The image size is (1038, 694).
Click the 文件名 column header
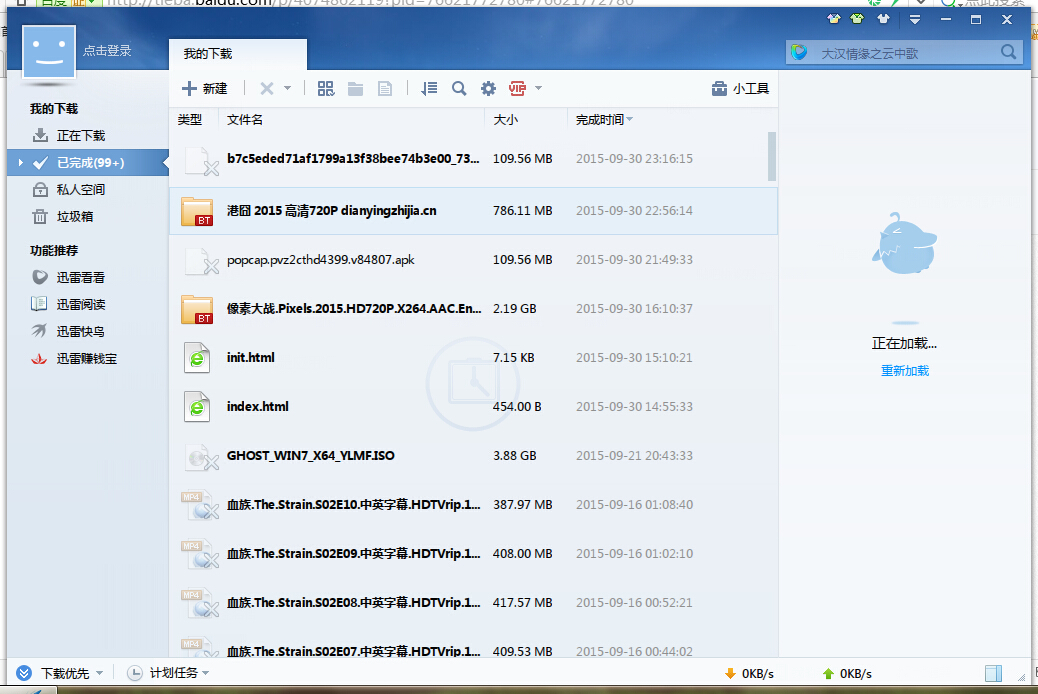click(244, 120)
